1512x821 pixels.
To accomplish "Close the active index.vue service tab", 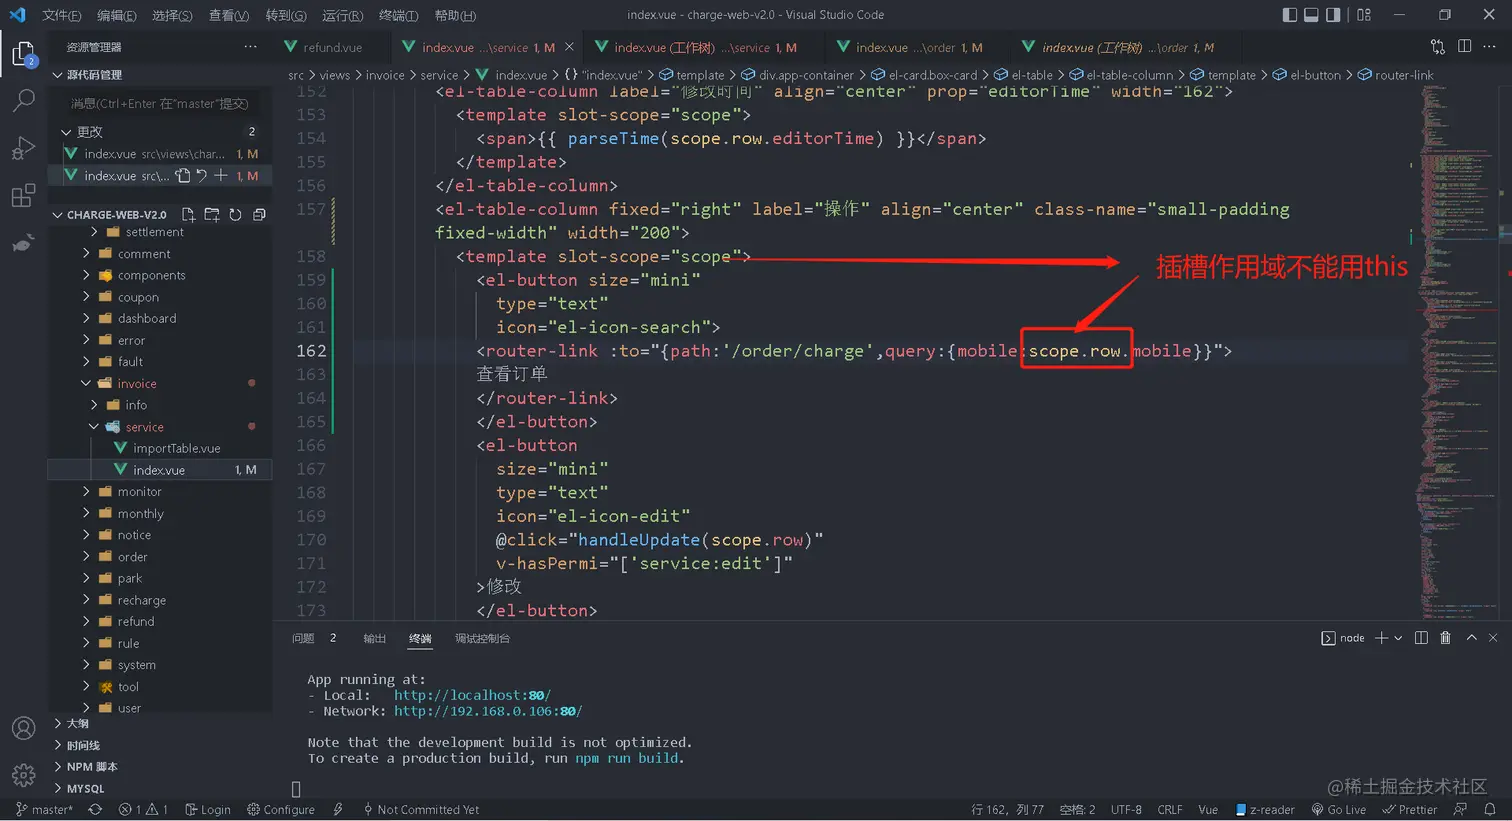I will tap(569, 47).
